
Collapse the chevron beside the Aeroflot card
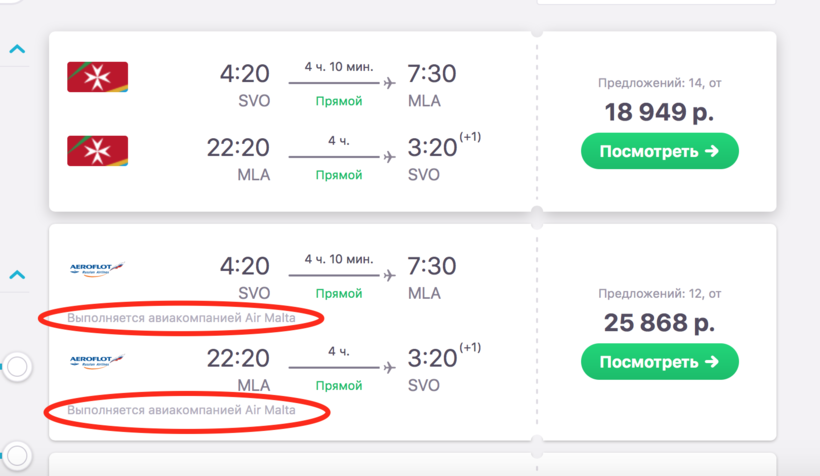[x=17, y=274]
